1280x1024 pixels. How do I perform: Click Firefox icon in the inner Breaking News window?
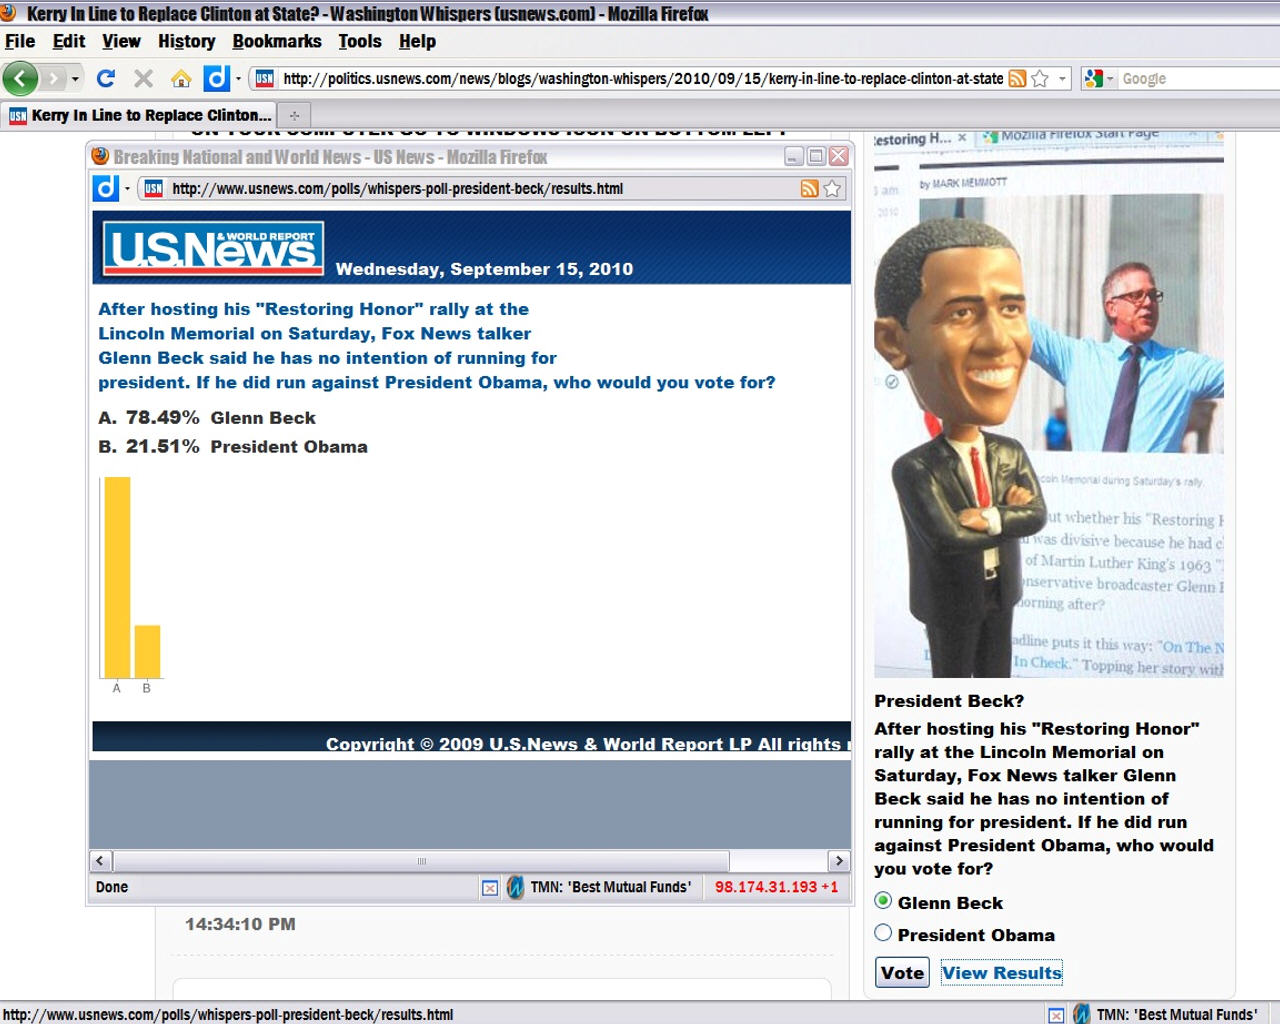(100, 156)
